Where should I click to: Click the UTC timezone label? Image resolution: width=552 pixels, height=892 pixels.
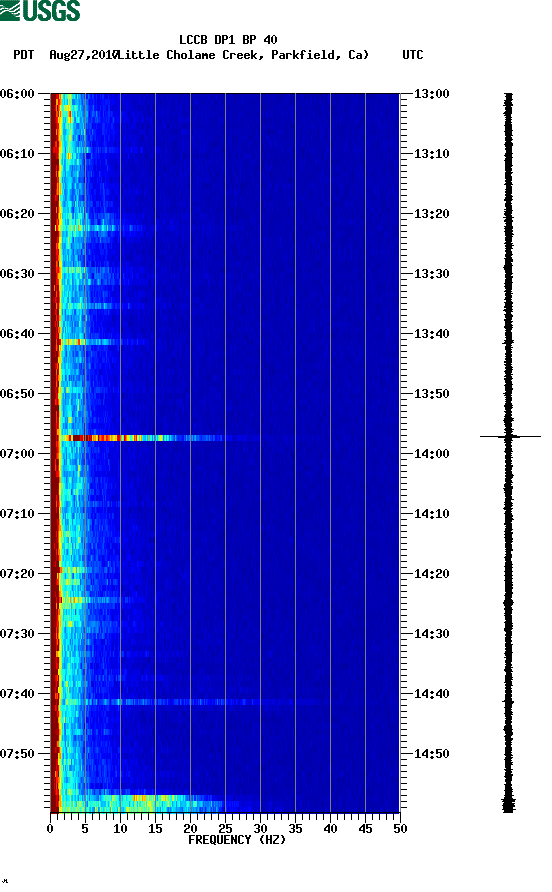[413, 55]
